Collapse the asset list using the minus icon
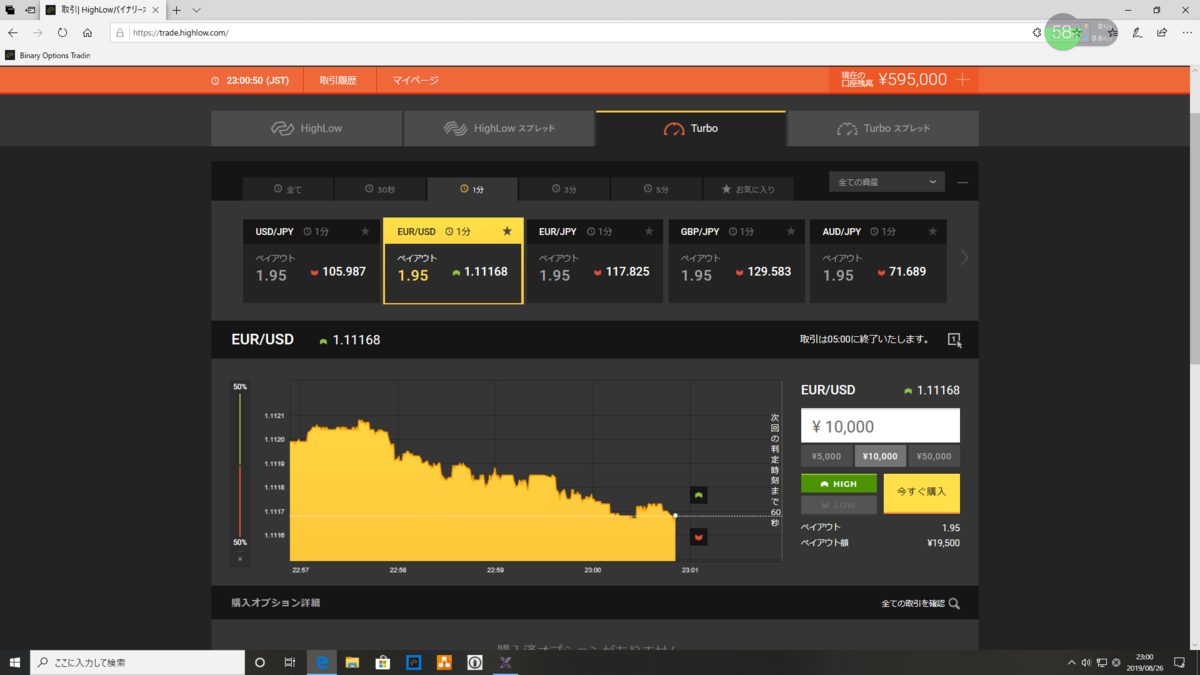Screen dimensions: 1200x675 pos(963,183)
